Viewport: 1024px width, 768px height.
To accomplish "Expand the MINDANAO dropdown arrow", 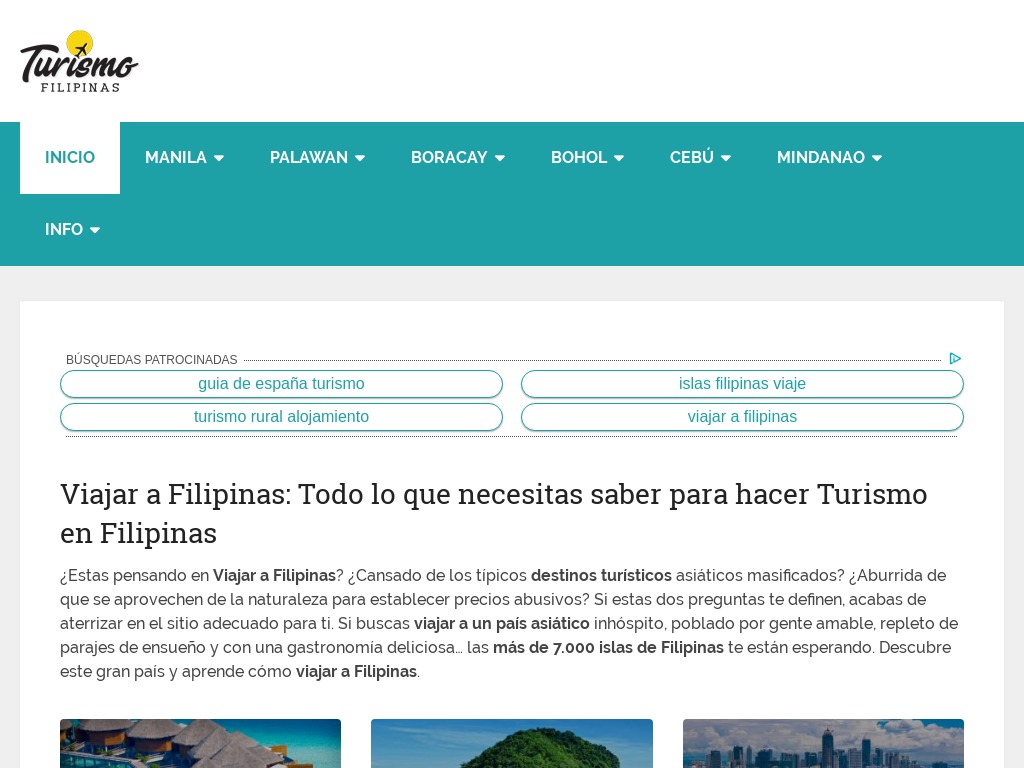I will pyautogui.click(x=877, y=158).
